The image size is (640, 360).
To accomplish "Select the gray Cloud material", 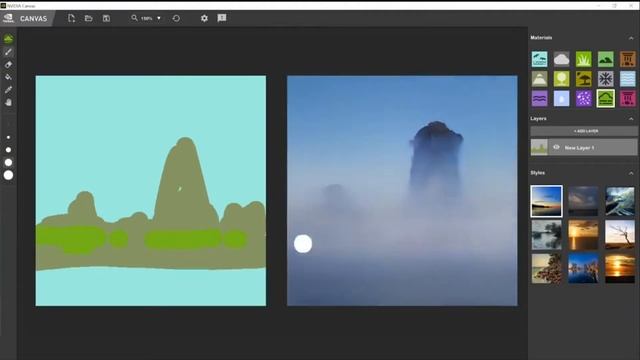I will [x=562, y=59].
